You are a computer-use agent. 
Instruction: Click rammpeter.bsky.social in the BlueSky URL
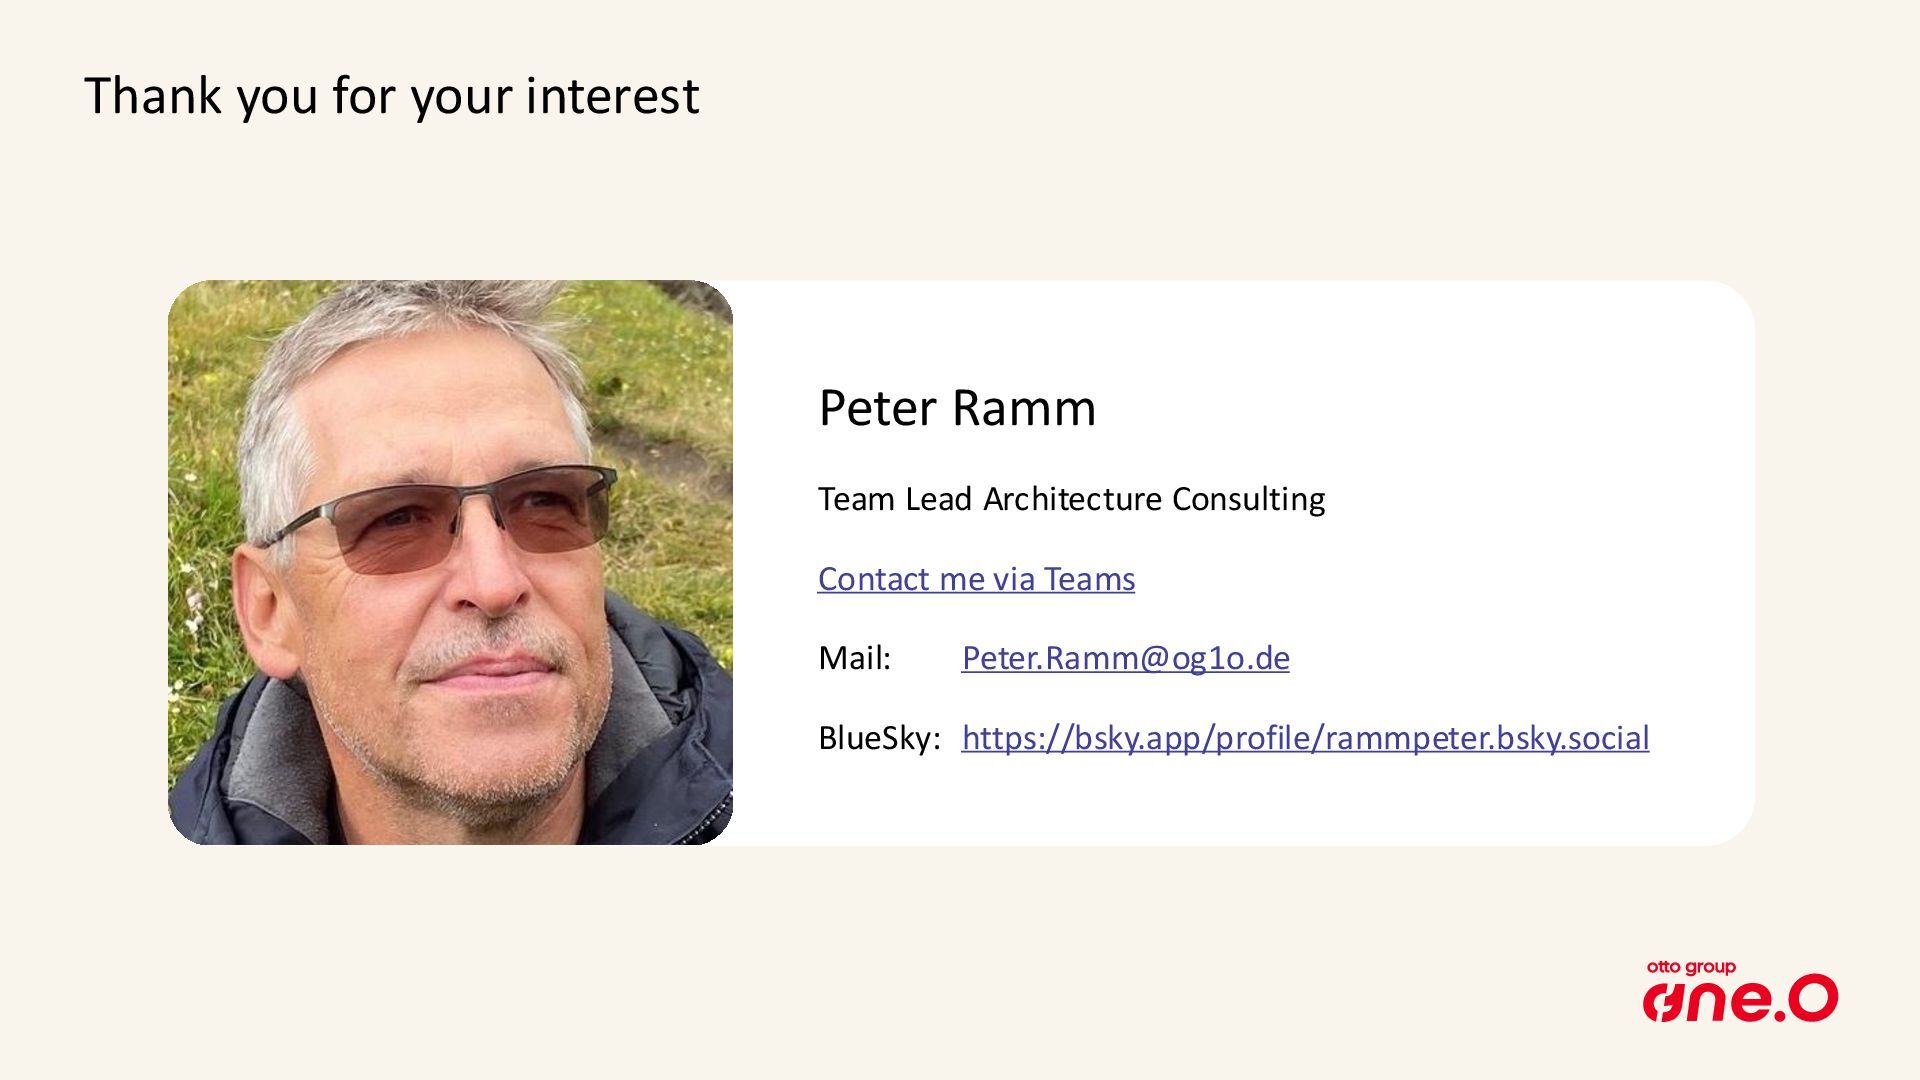click(x=1487, y=738)
